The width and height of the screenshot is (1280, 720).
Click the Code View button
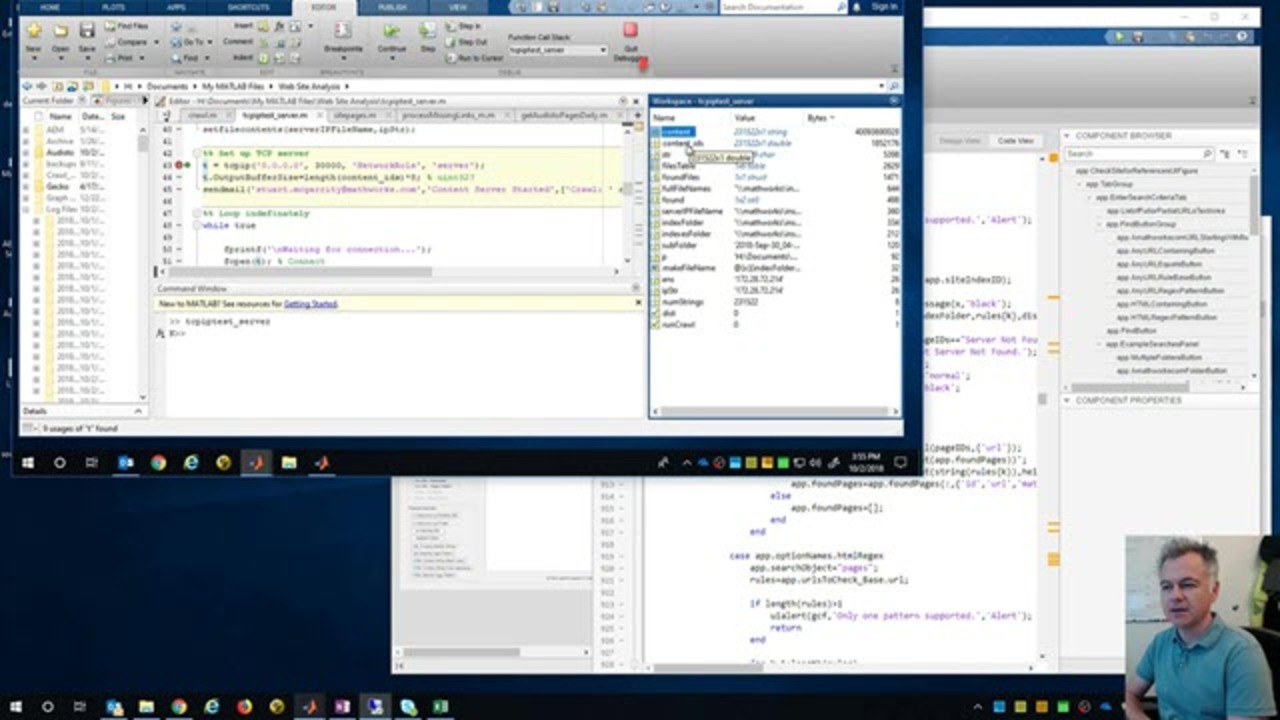1015,141
